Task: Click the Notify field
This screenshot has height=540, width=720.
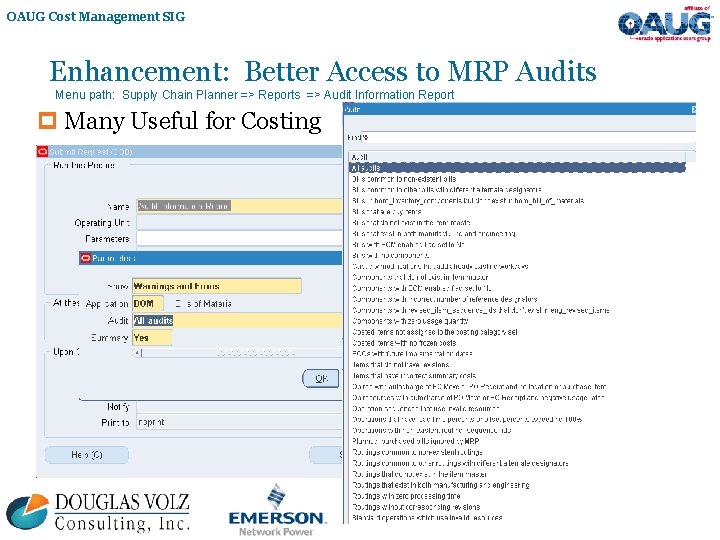Action: click(239, 407)
